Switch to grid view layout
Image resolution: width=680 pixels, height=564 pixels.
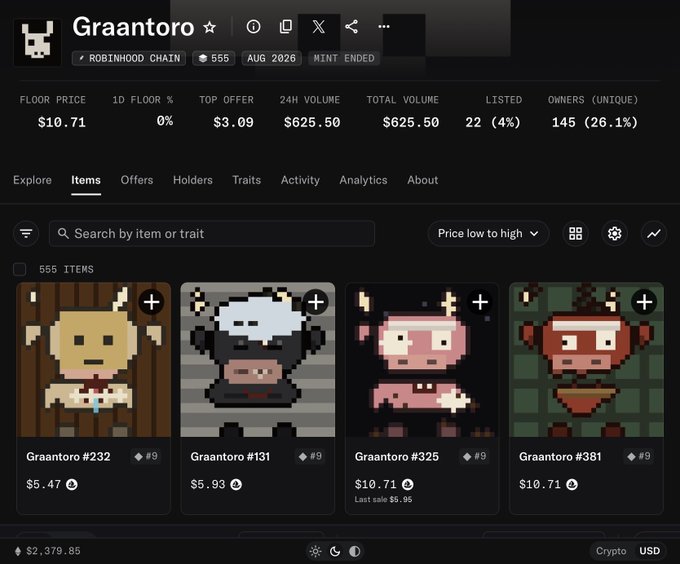(x=575, y=234)
